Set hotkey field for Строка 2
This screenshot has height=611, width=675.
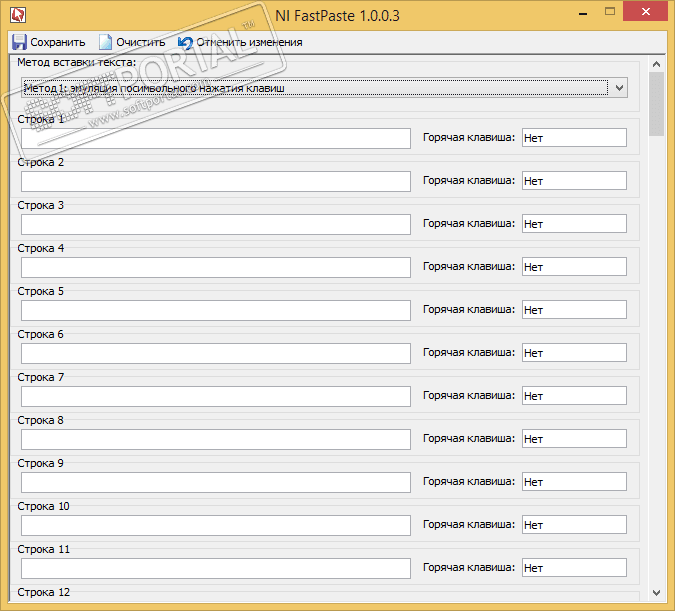pos(574,180)
